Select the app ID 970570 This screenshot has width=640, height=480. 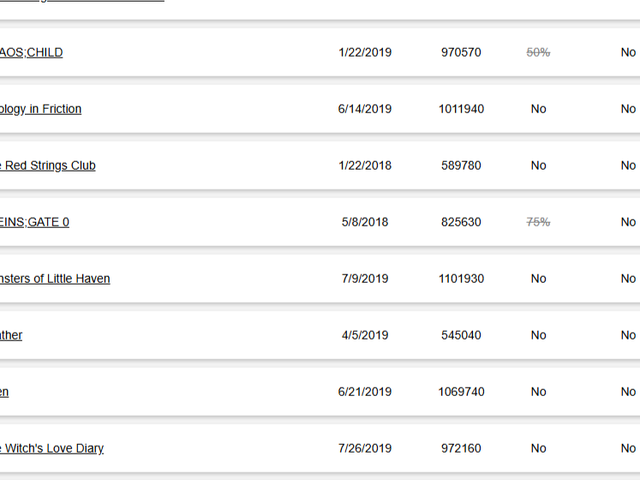(x=461, y=52)
